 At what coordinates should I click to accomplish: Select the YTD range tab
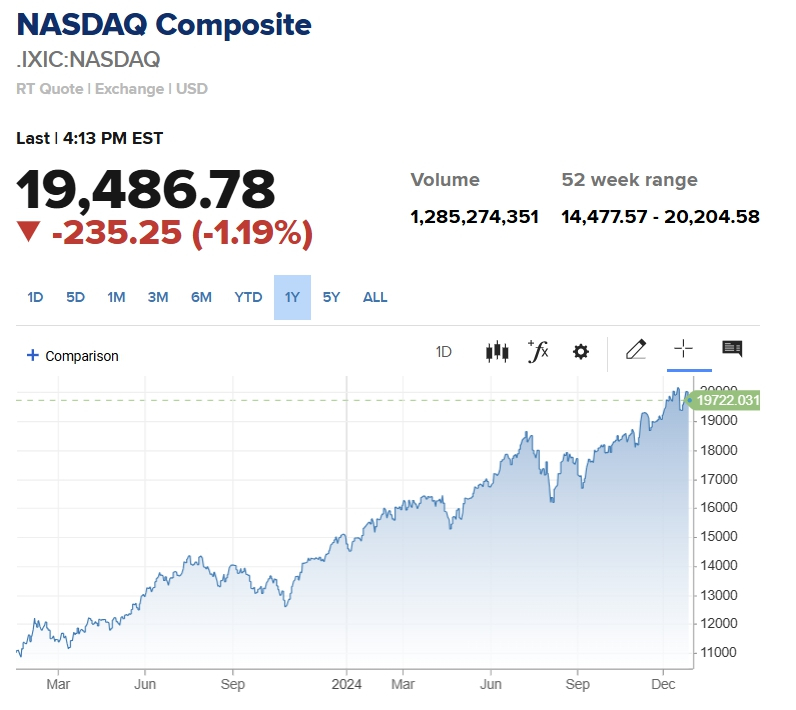(x=248, y=297)
